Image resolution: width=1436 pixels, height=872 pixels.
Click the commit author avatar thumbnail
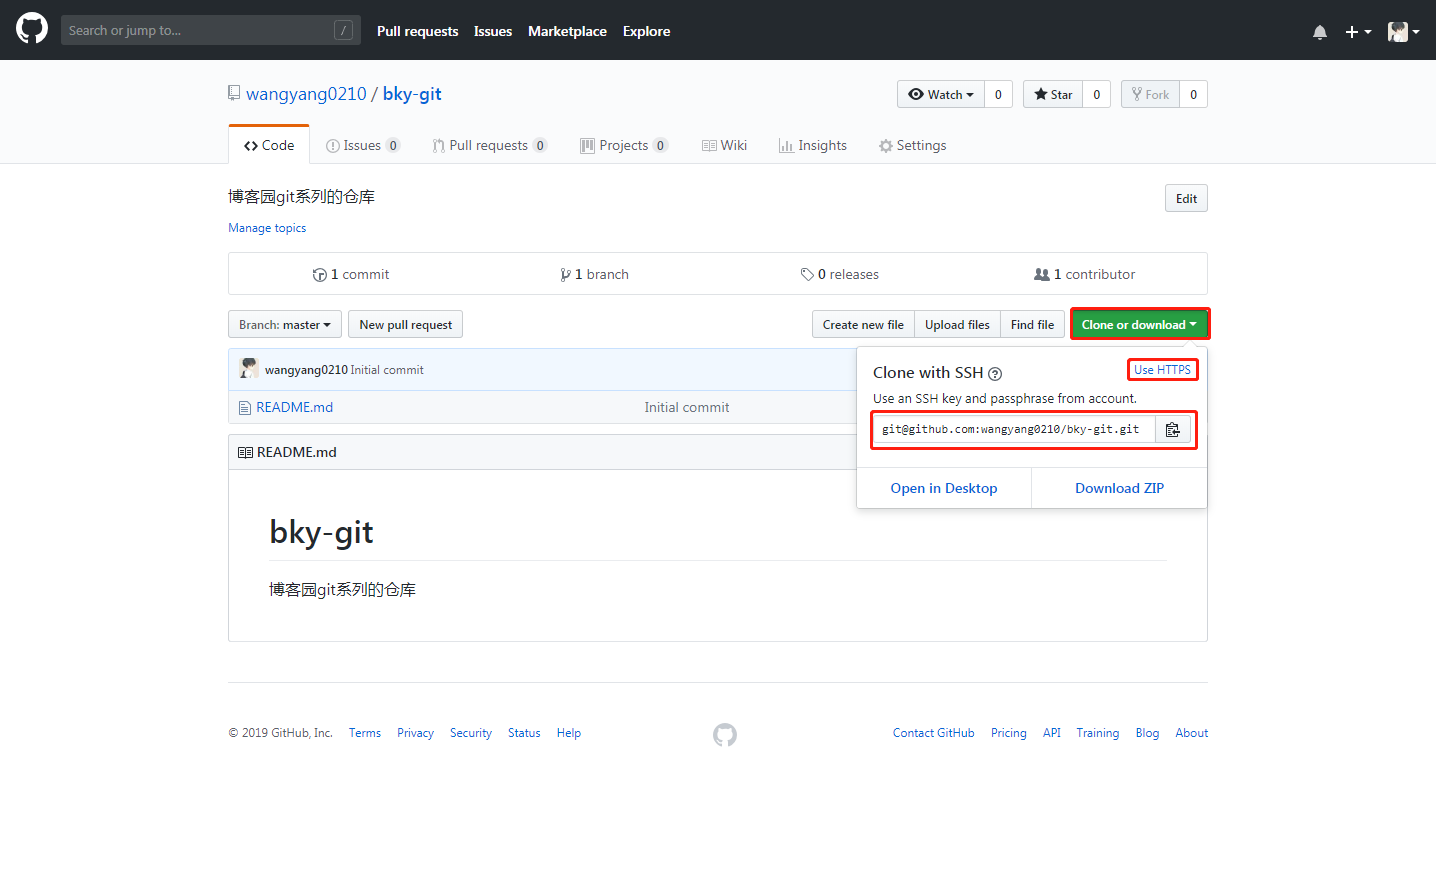(249, 369)
